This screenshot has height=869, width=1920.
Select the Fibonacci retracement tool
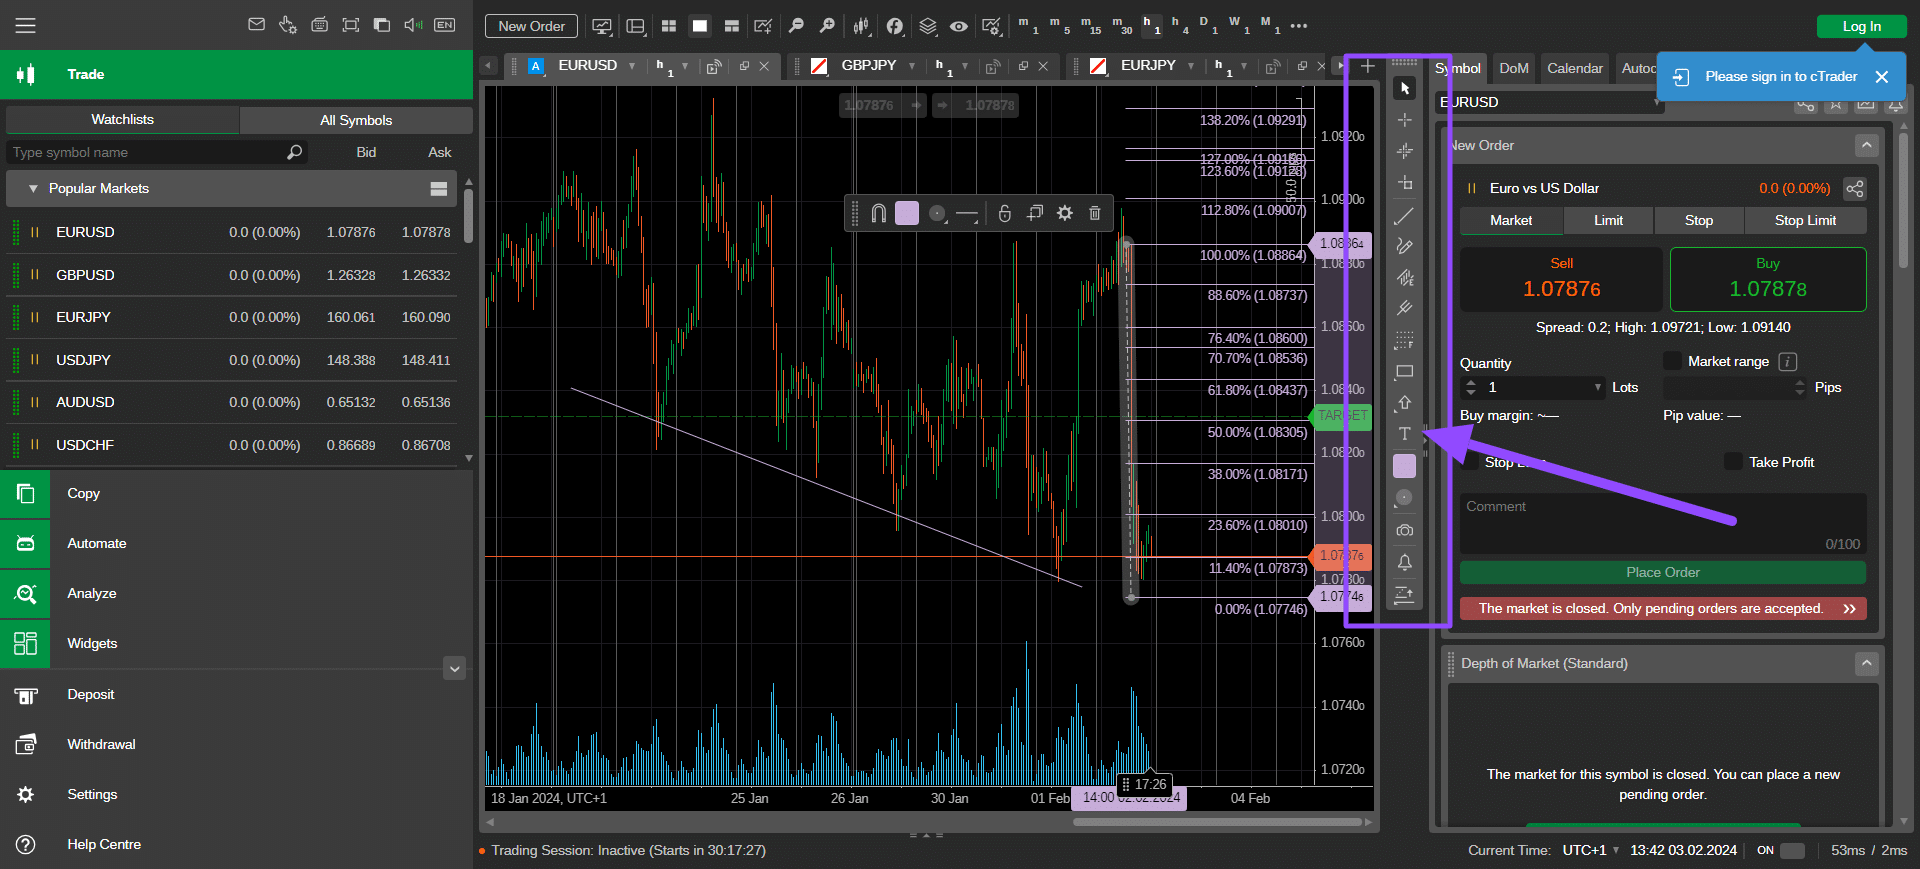(1405, 340)
